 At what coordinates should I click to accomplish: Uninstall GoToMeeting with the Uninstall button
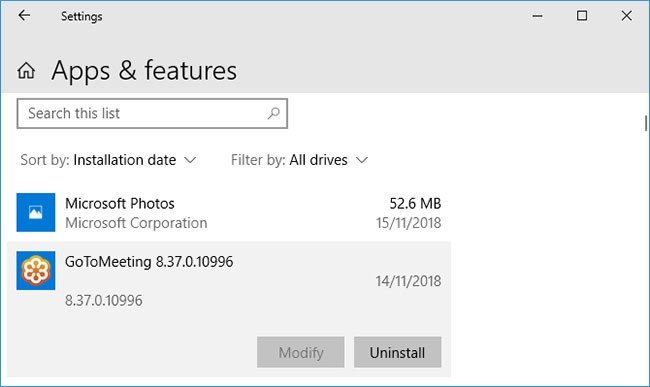point(397,352)
